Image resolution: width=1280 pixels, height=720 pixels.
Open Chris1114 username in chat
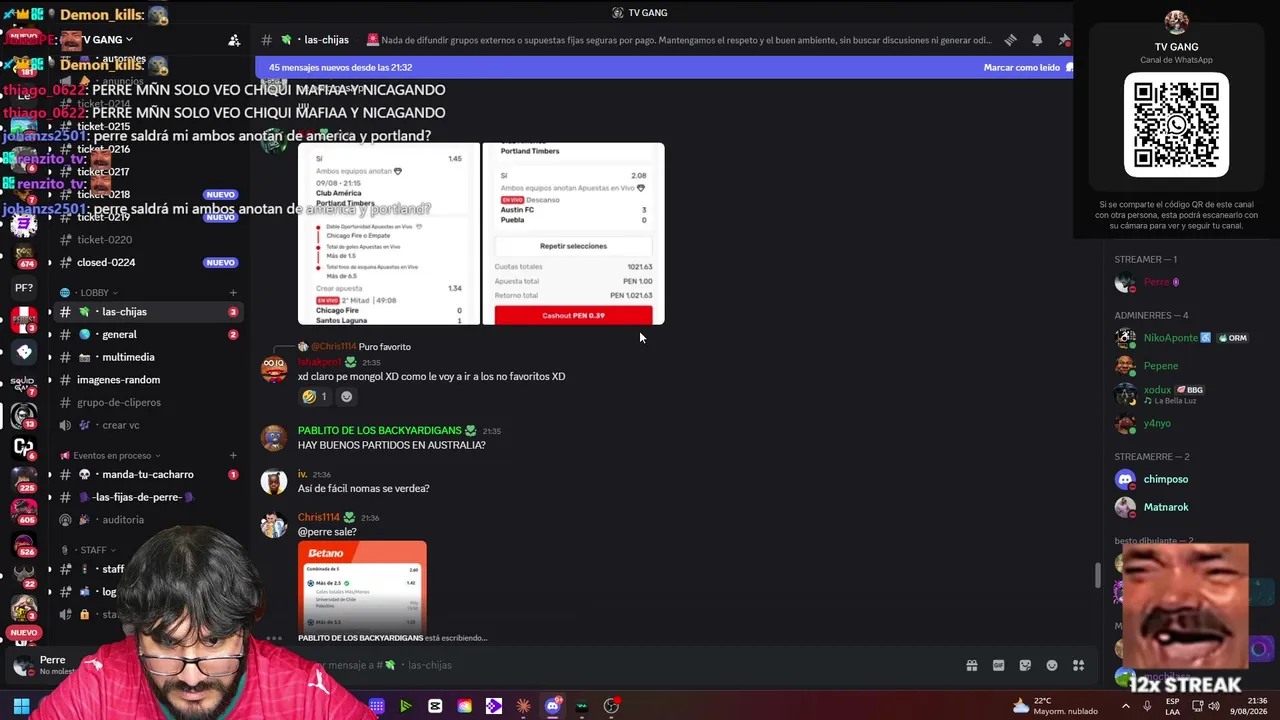[x=319, y=518]
